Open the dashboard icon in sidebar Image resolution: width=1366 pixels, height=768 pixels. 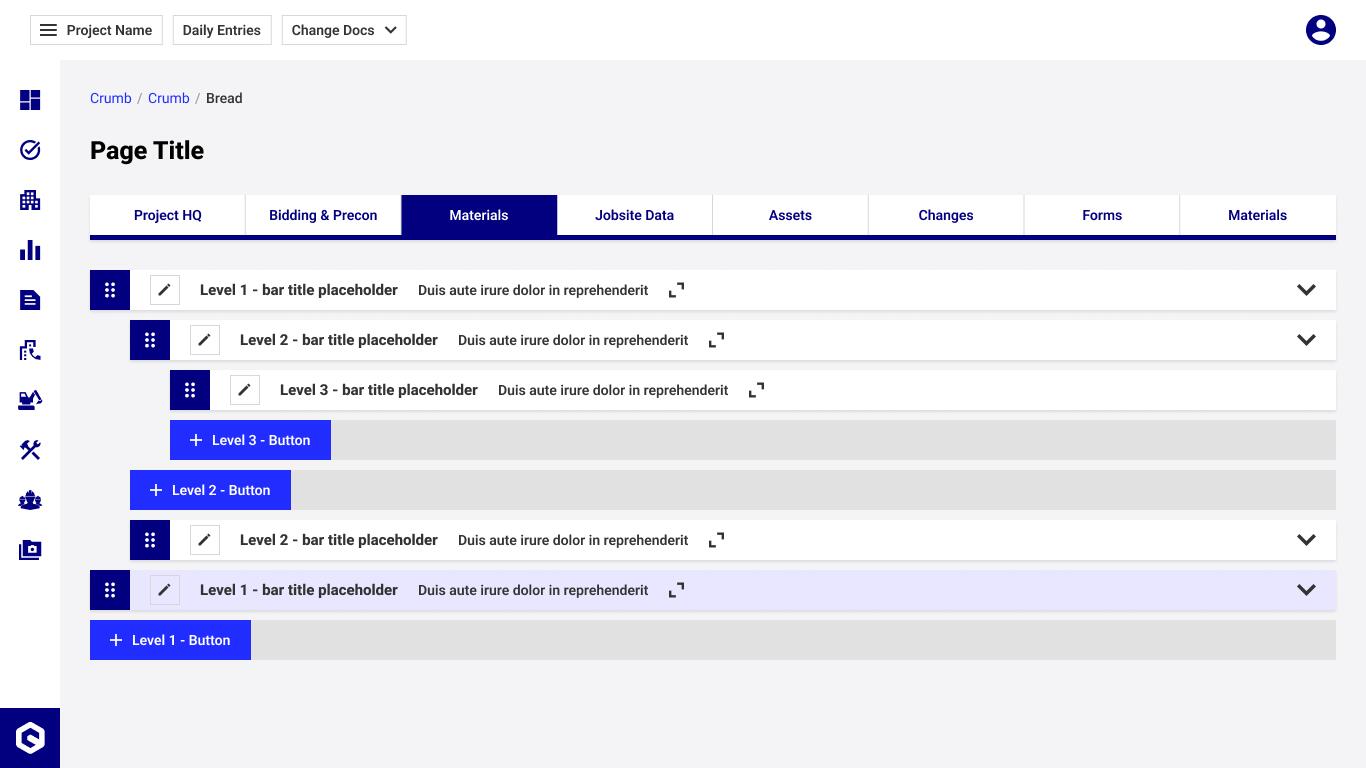[30, 100]
